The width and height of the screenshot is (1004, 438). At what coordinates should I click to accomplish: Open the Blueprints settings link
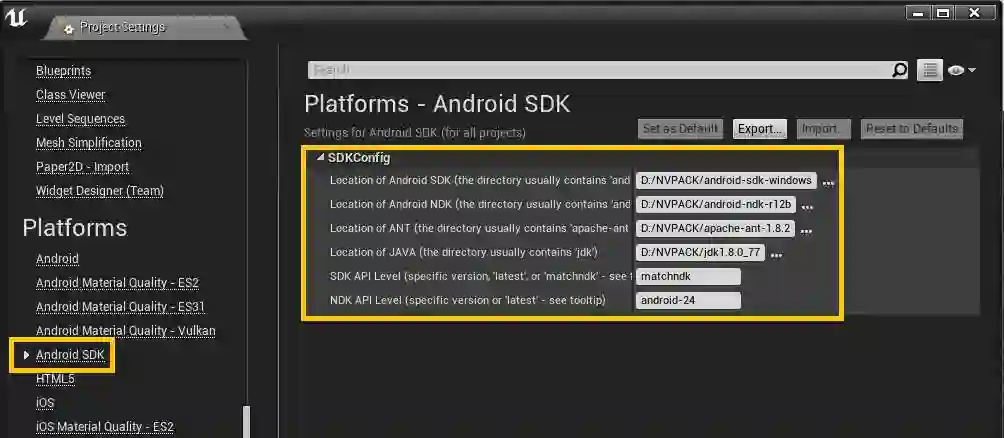(63, 70)
